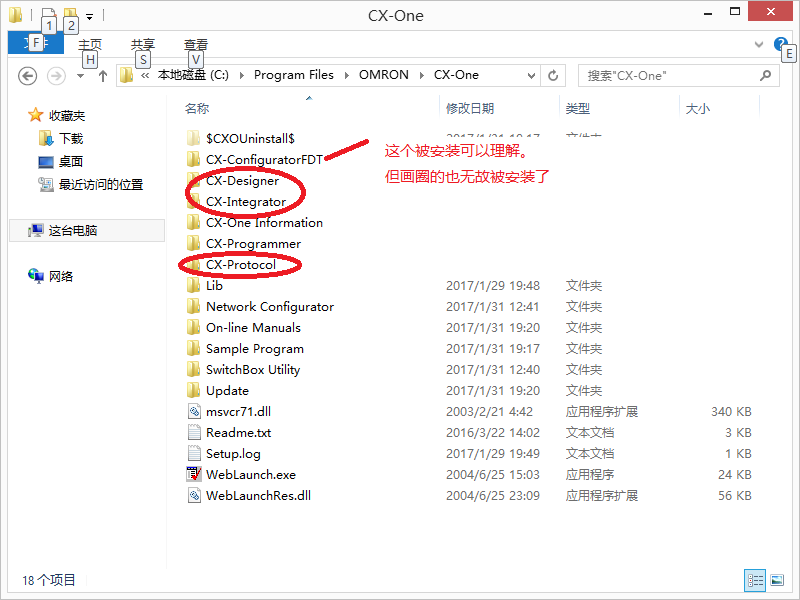The height and width of the screenshot is (600, 800).
Task: Click the refresh button in address bar
Action: (554, 75)
